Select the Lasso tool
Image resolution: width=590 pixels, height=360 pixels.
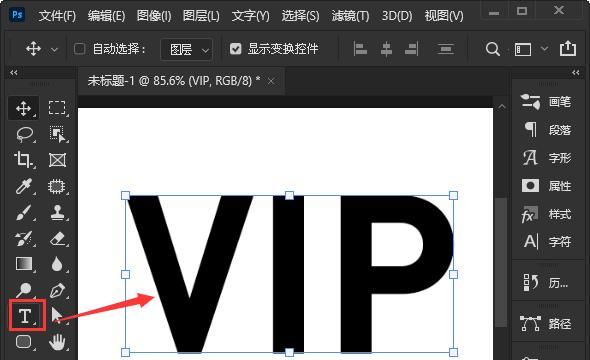point(25,134)
